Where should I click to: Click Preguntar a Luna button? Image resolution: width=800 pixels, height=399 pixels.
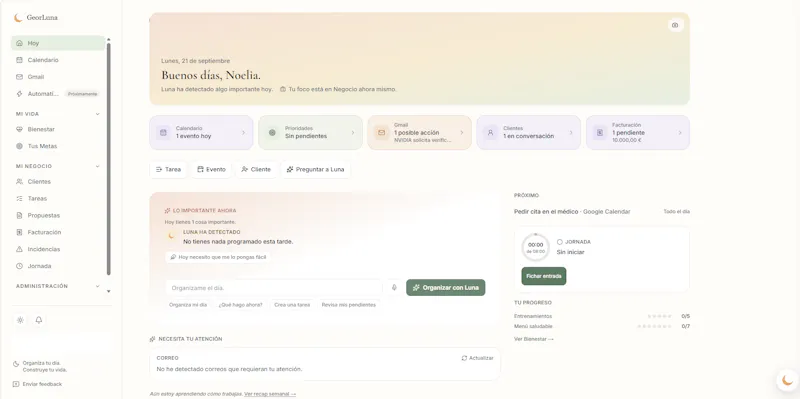315,169
